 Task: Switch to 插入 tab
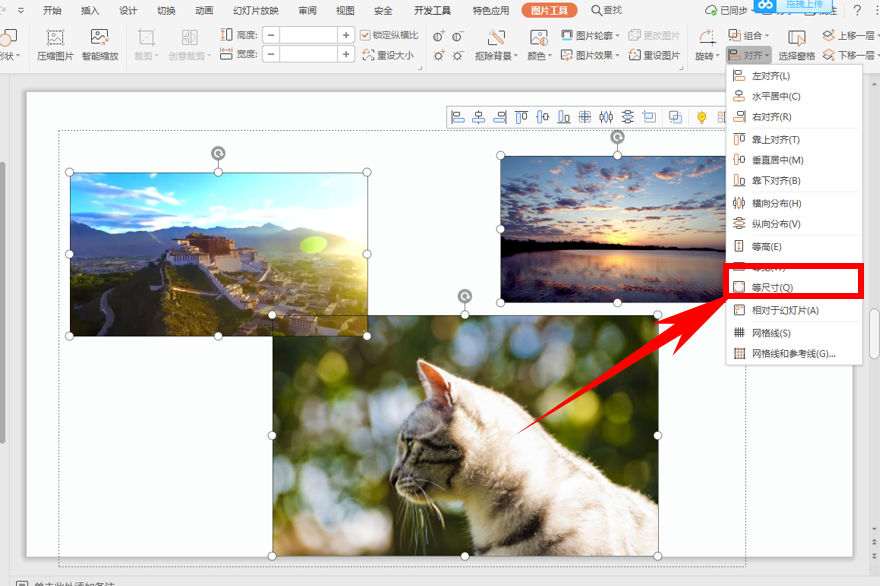point(90,10)
